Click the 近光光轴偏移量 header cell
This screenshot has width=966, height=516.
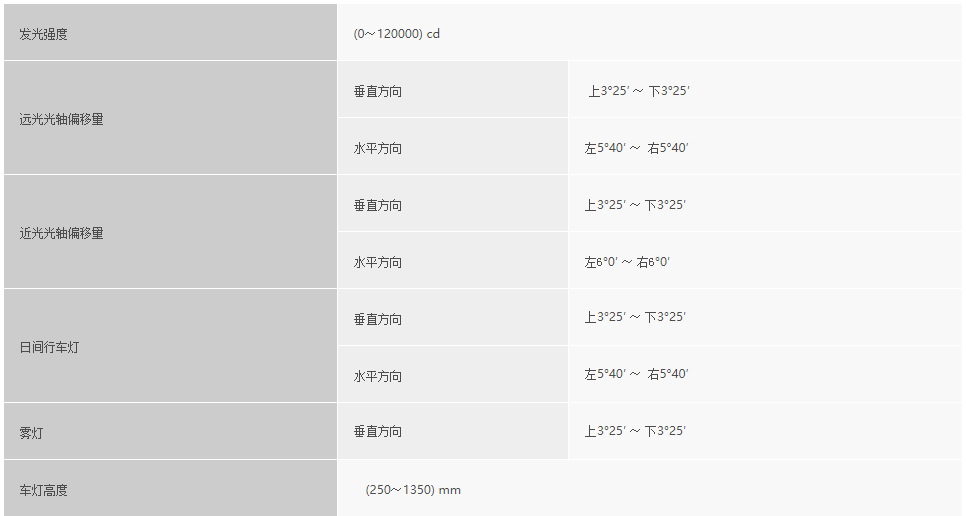[x=170, y=232]
